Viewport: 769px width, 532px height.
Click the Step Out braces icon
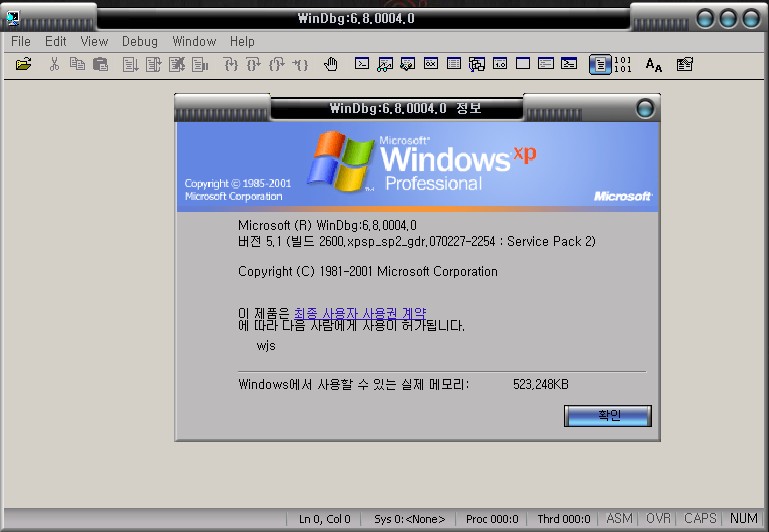(x=277, y=64)
